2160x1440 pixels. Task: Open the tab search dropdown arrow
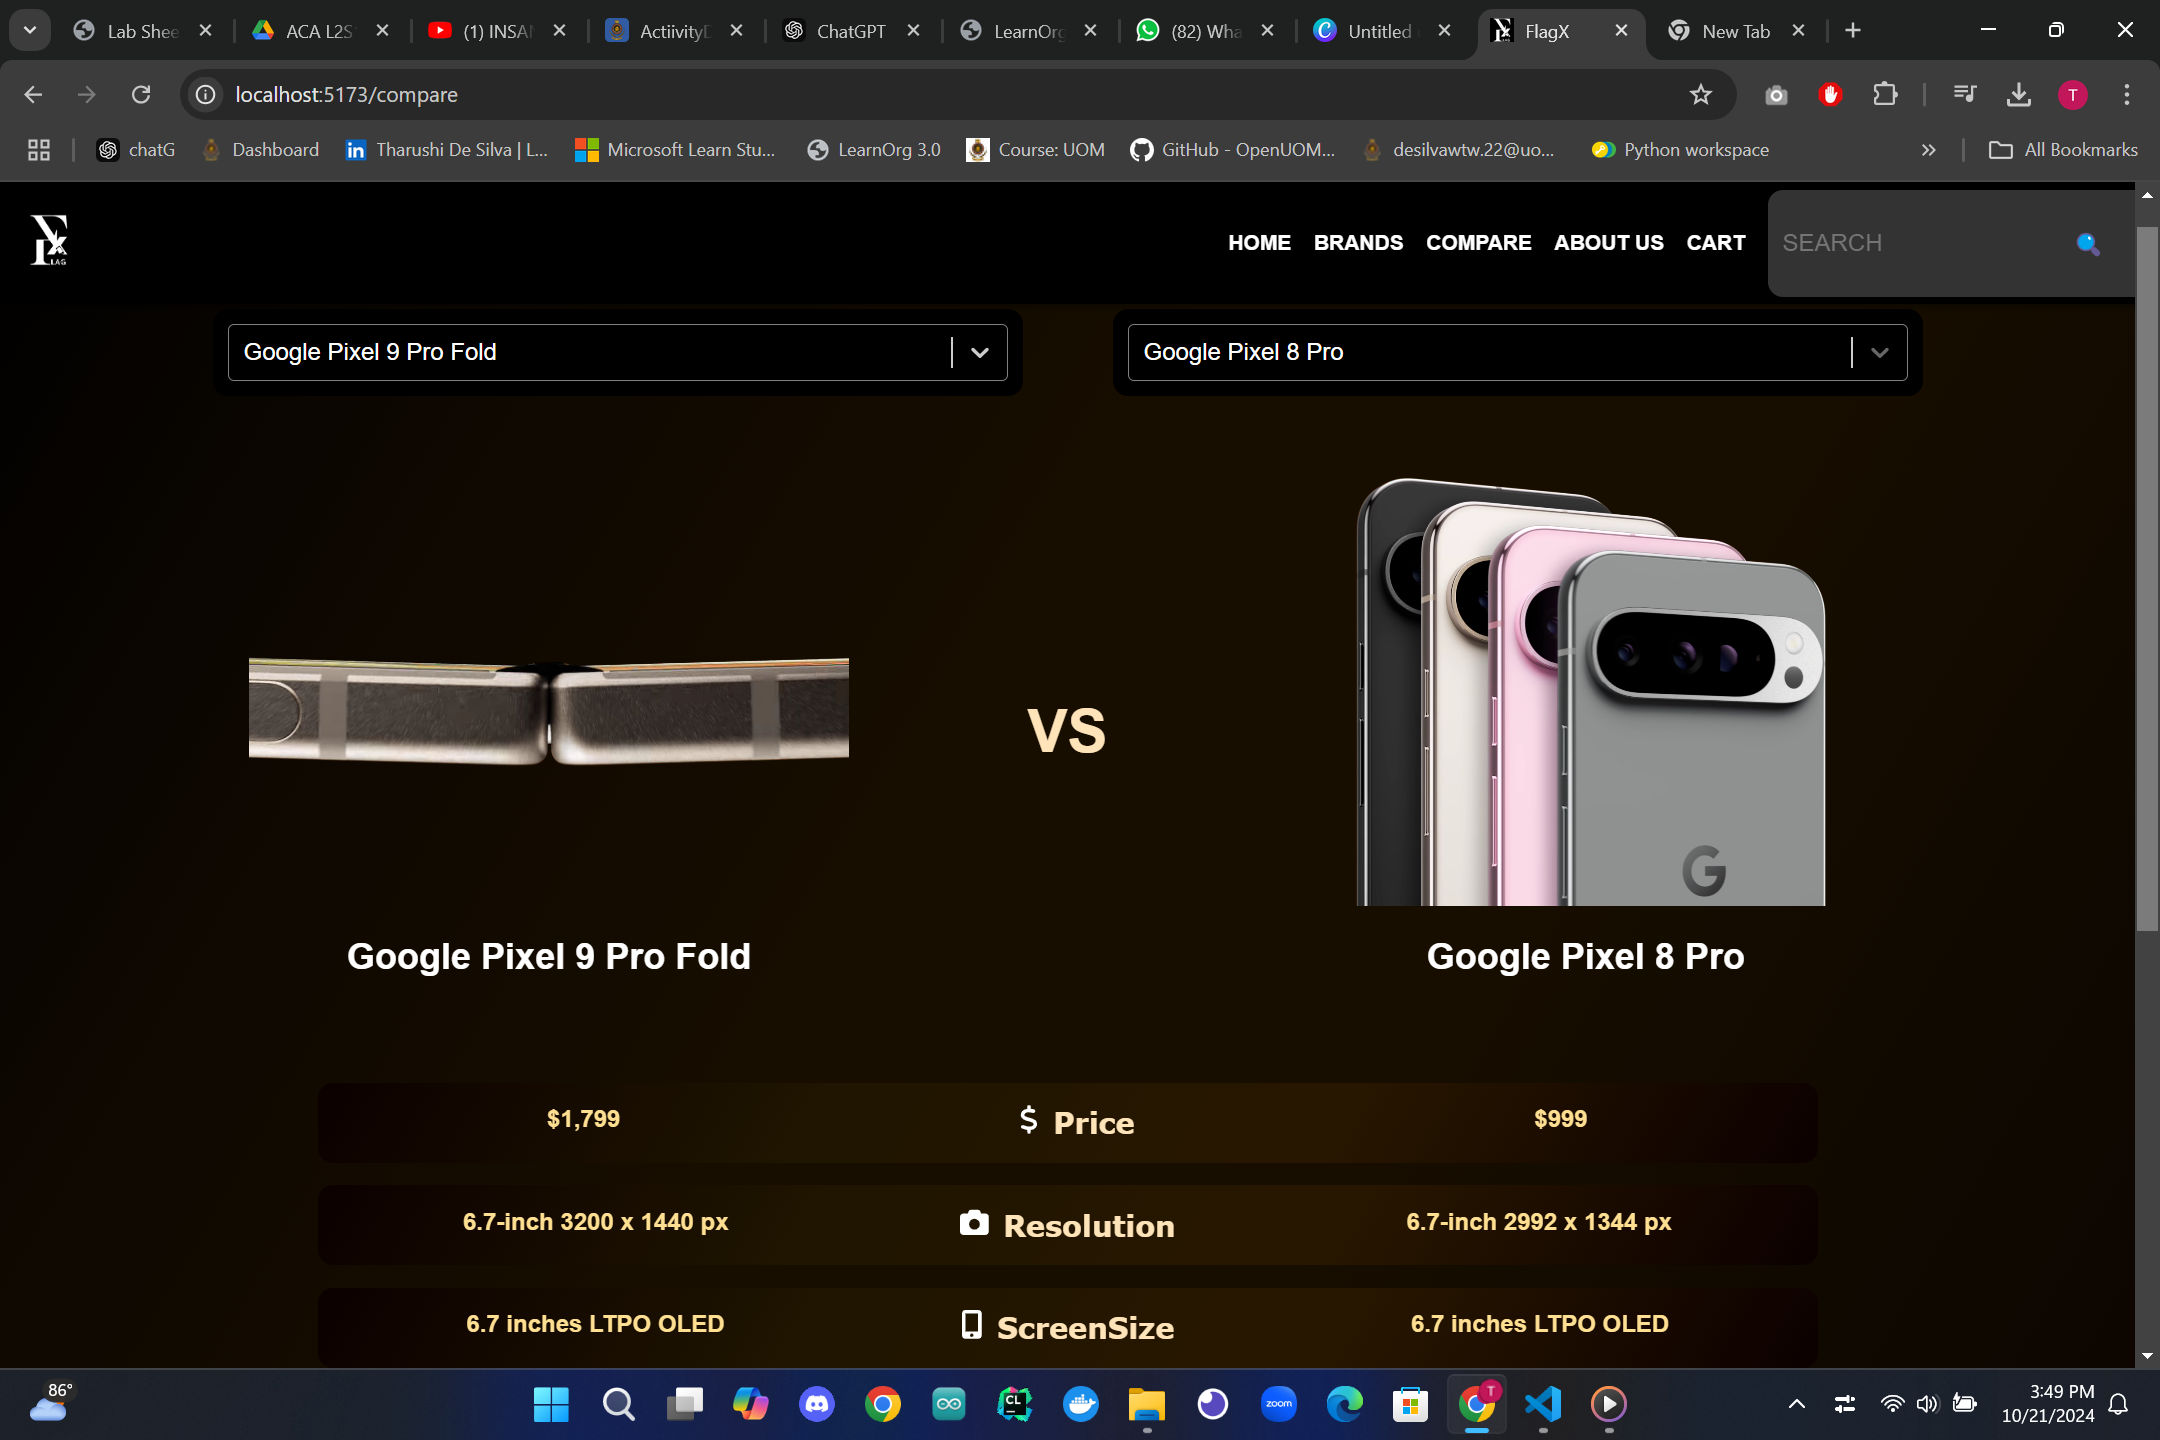coord(30,30)
